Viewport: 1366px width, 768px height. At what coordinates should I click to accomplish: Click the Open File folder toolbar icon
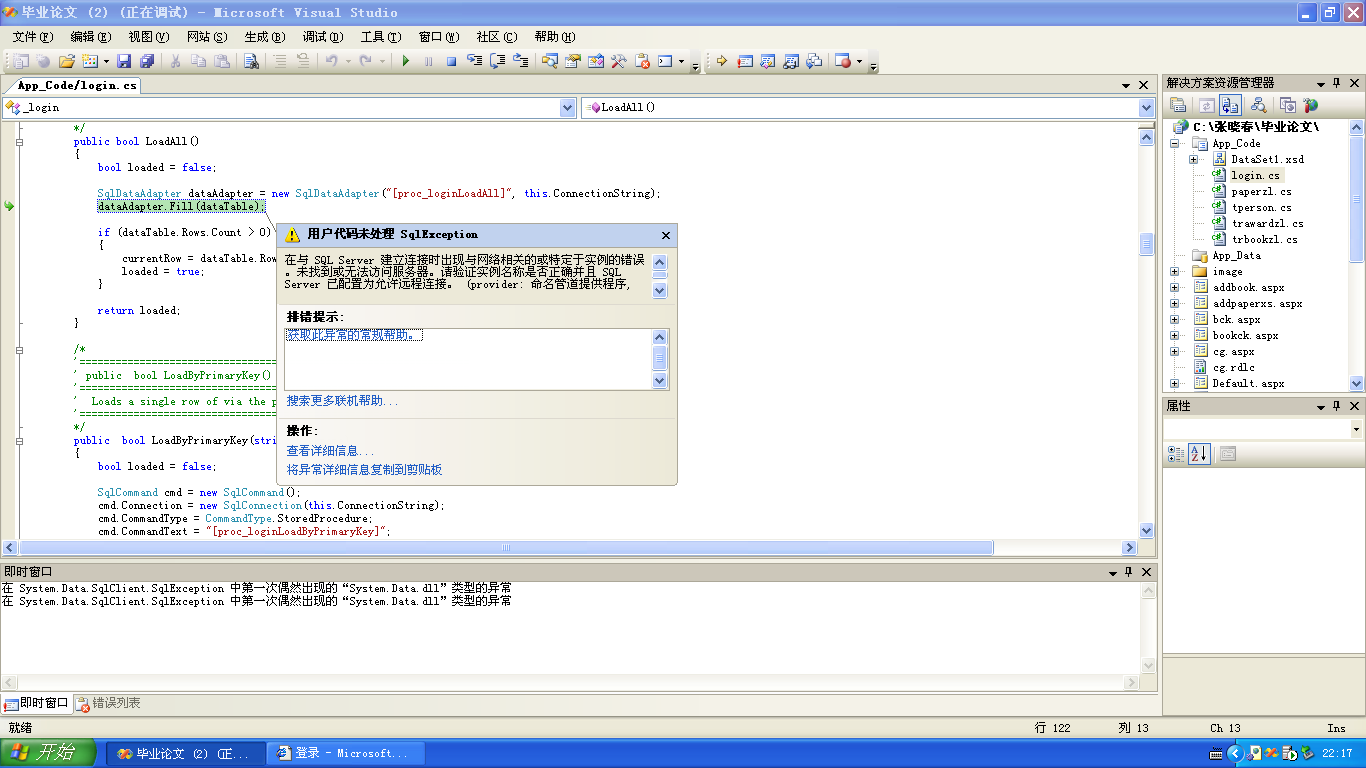tap(67, 61)
